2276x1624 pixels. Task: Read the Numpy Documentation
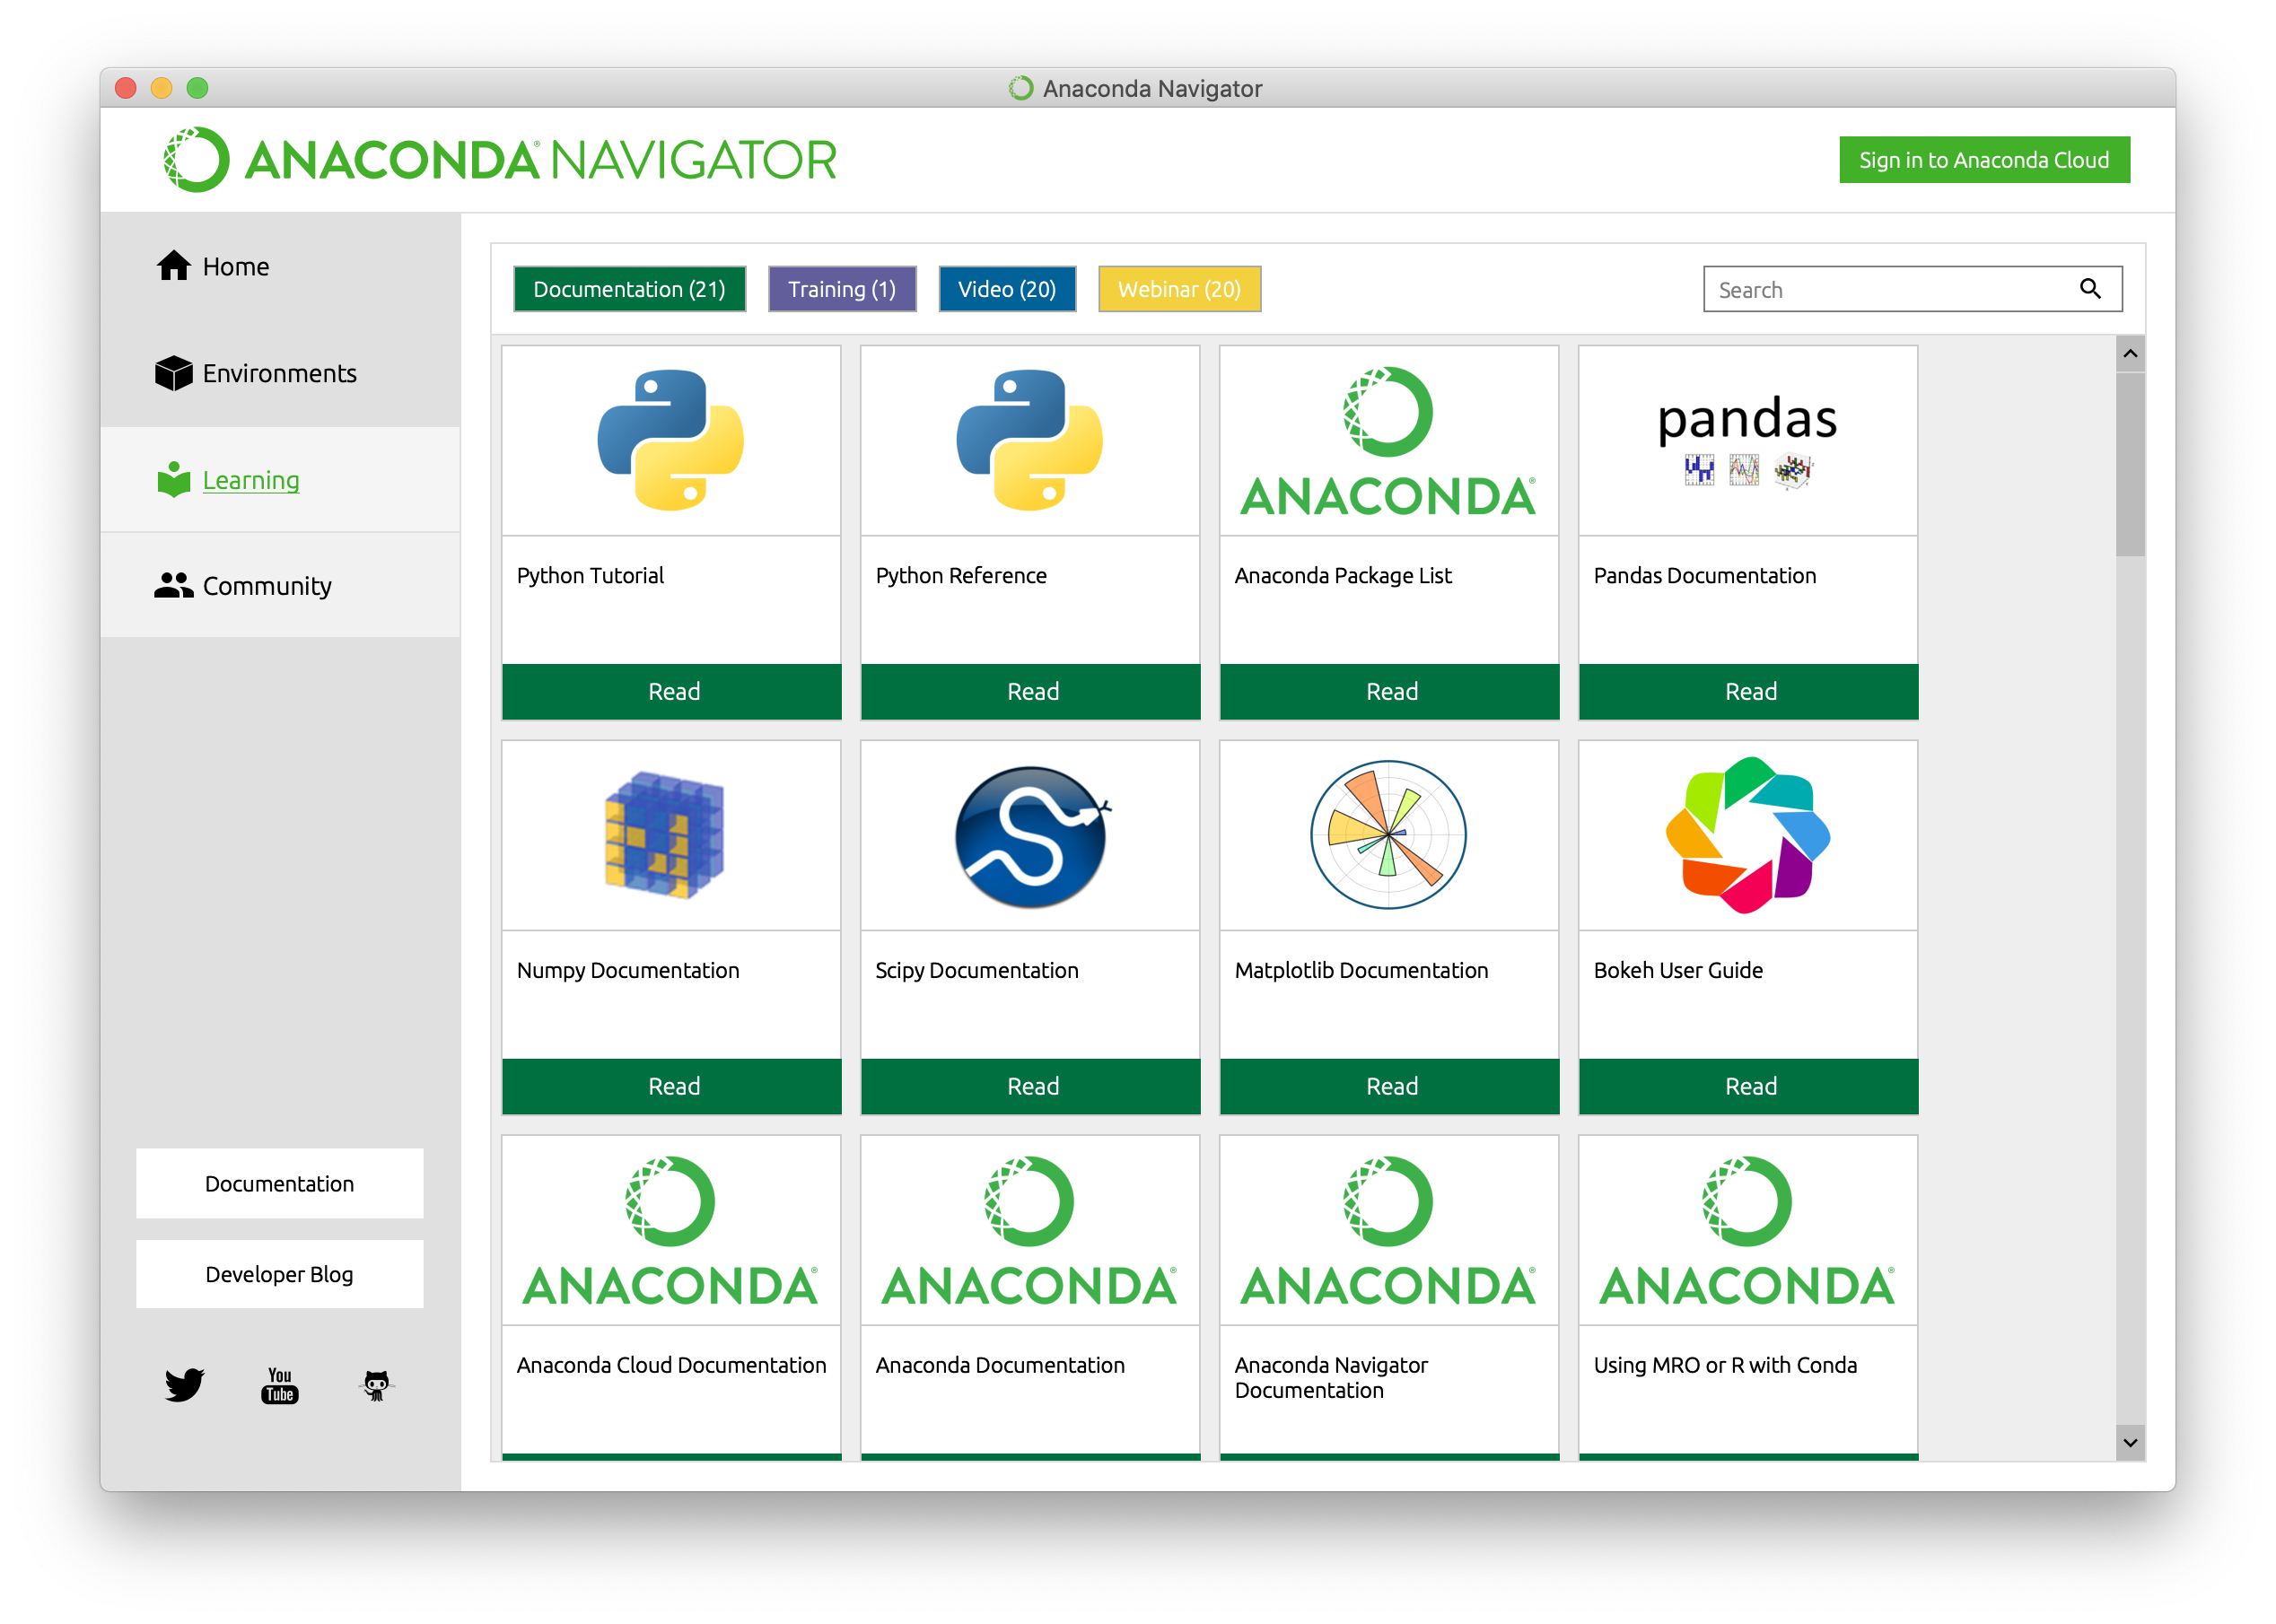click(x=672, y=1086)
